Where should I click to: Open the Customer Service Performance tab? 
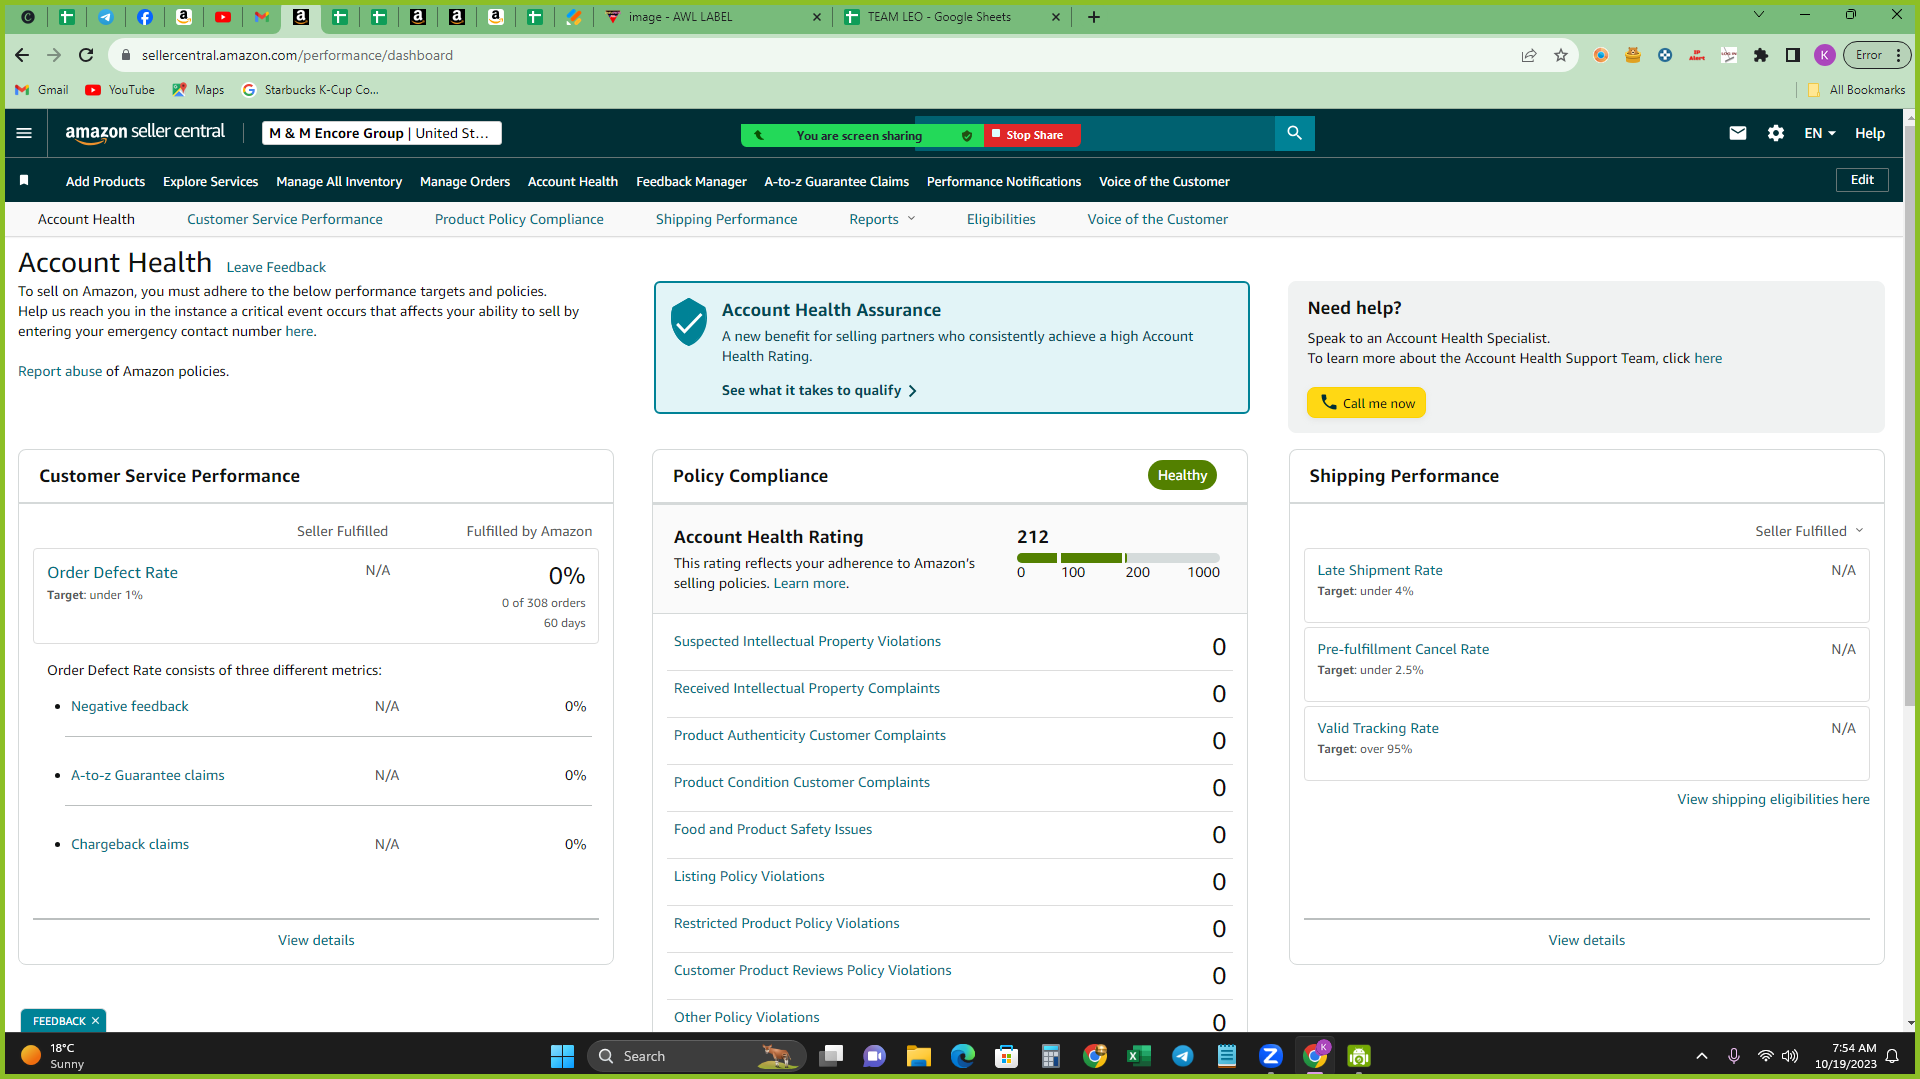285,219
